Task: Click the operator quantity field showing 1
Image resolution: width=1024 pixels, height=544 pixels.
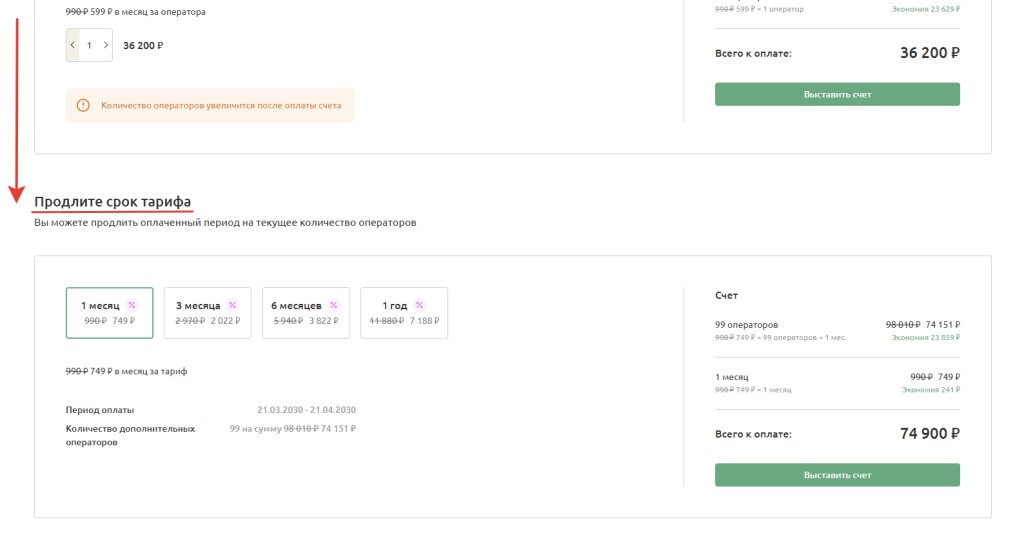Action: click(x=89, y=45)
